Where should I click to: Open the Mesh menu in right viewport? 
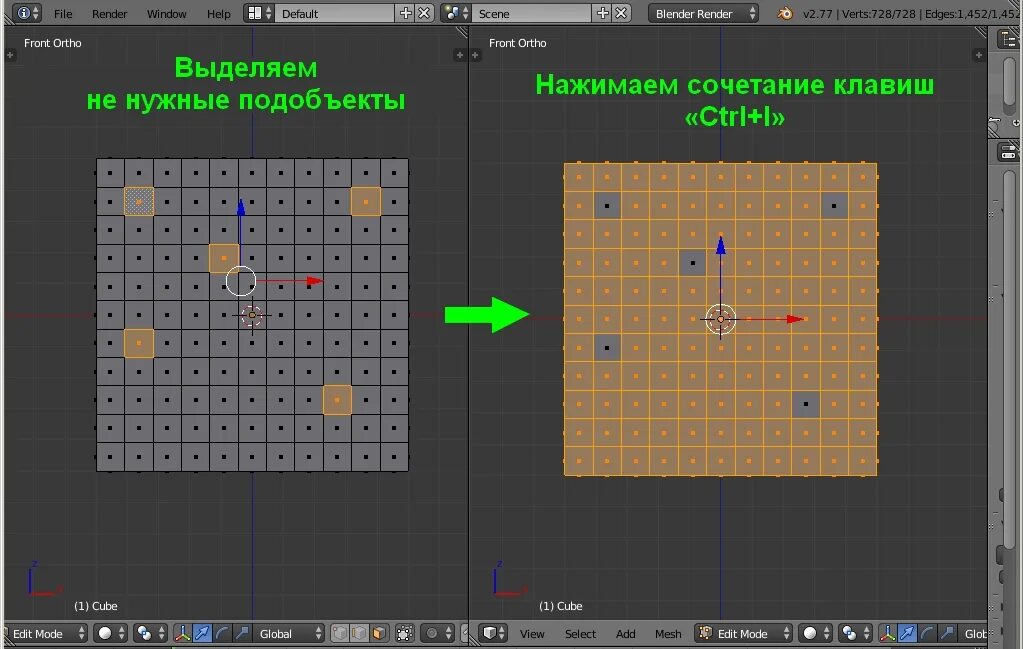click(x=667, y=634)
